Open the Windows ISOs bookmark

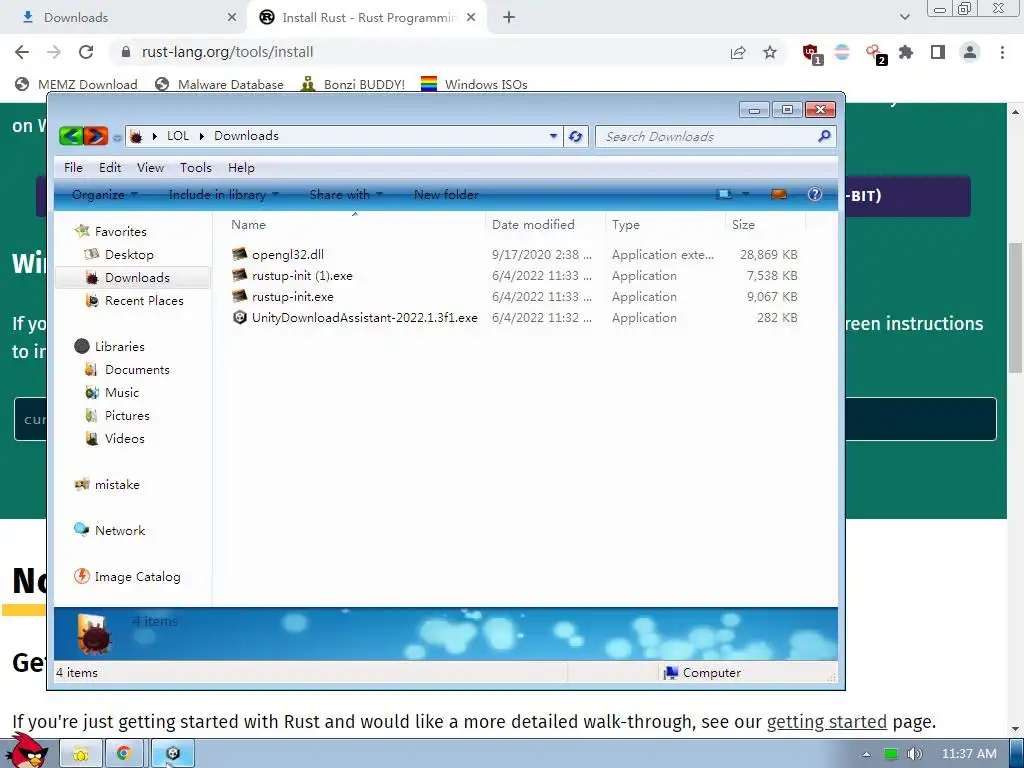tap(474, 84)
